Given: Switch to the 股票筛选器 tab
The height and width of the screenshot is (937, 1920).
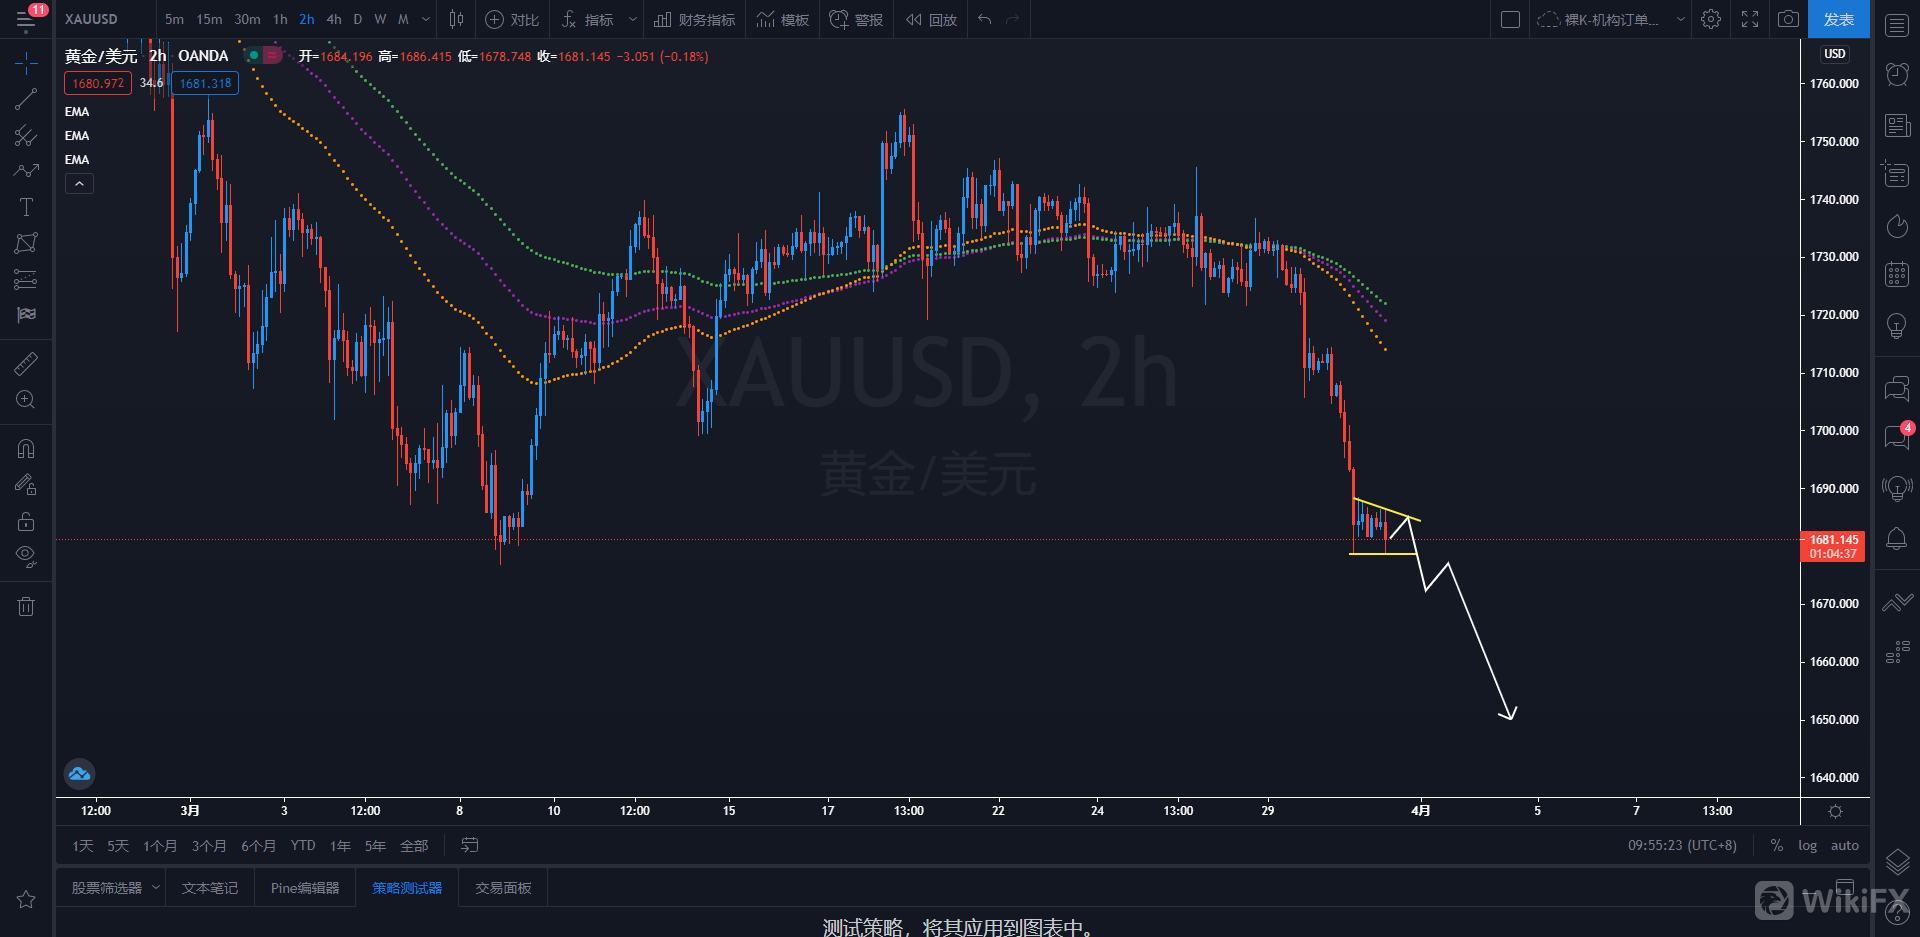Looking at the screenshot, I should [107, 888].
